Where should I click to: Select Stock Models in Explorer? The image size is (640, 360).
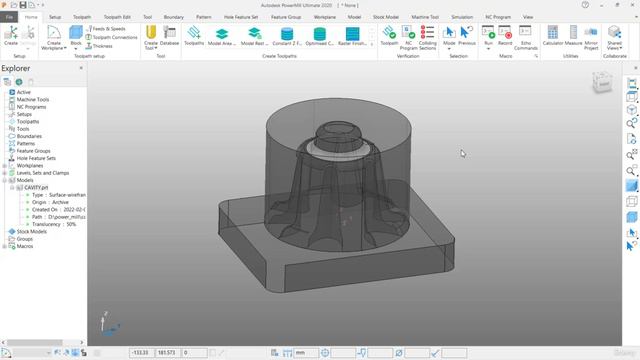click(31, 232)
